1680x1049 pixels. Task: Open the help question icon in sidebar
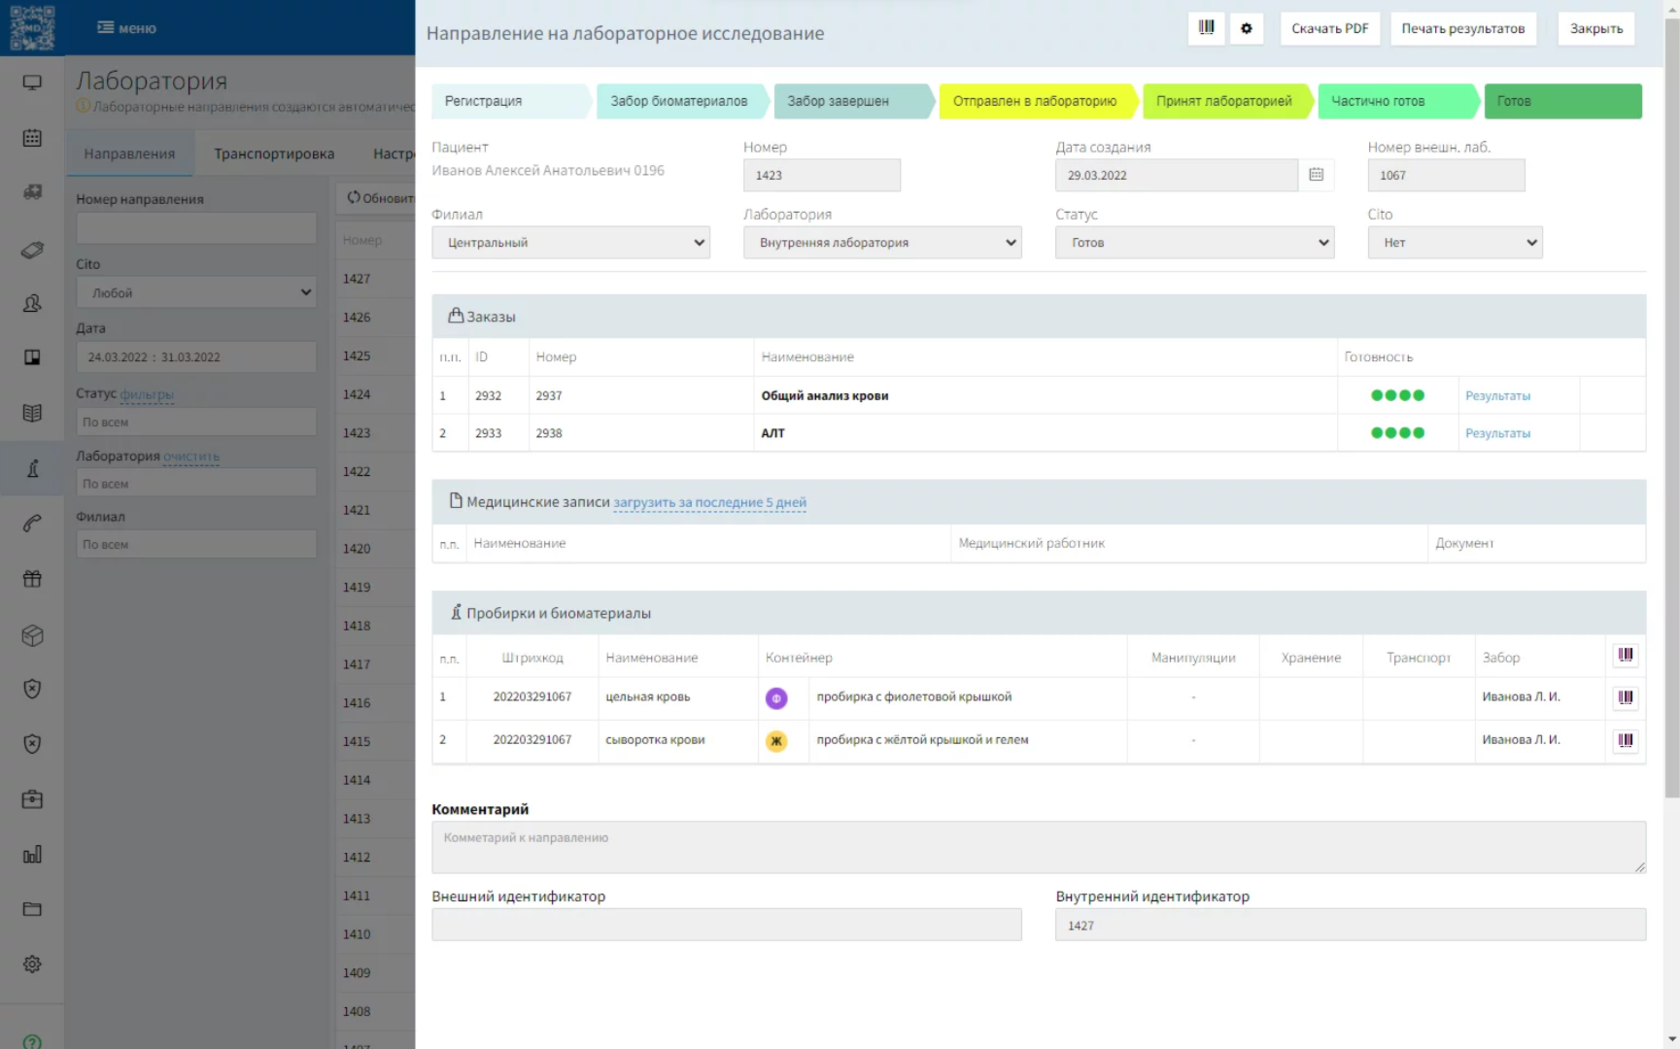[32, 1041]
